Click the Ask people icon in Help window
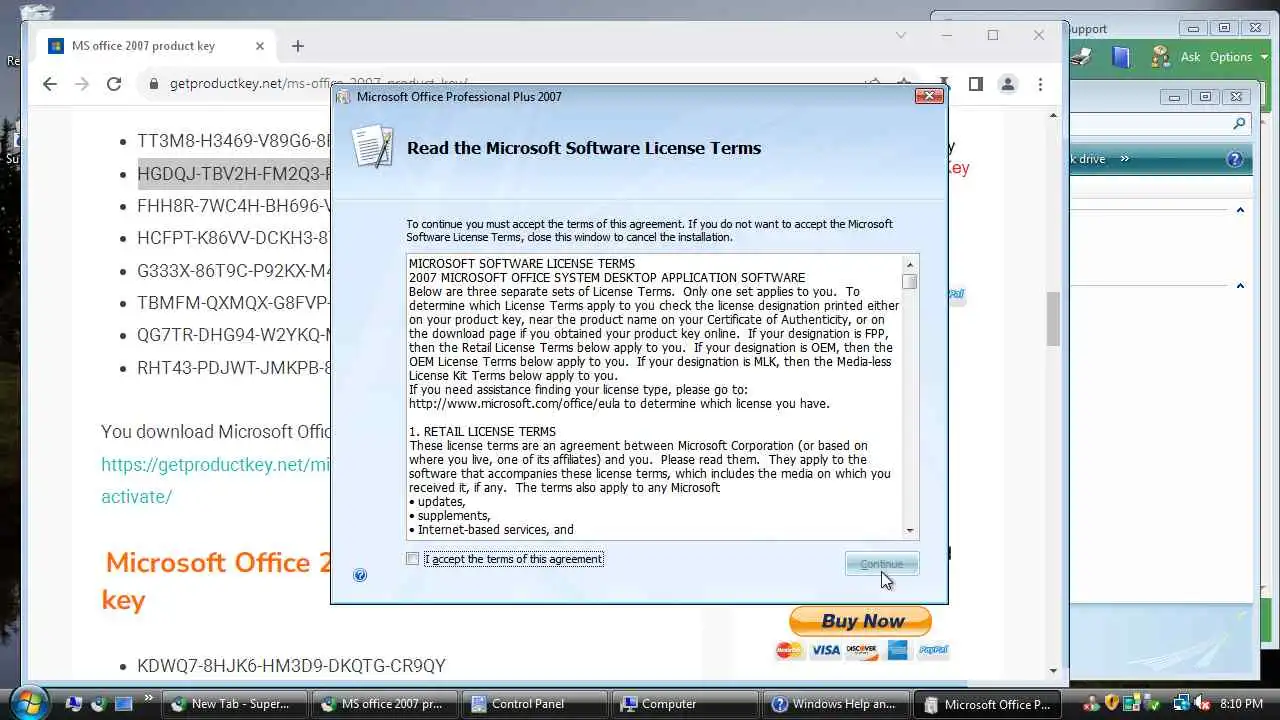1280x720 pixels. (1160, 57)
